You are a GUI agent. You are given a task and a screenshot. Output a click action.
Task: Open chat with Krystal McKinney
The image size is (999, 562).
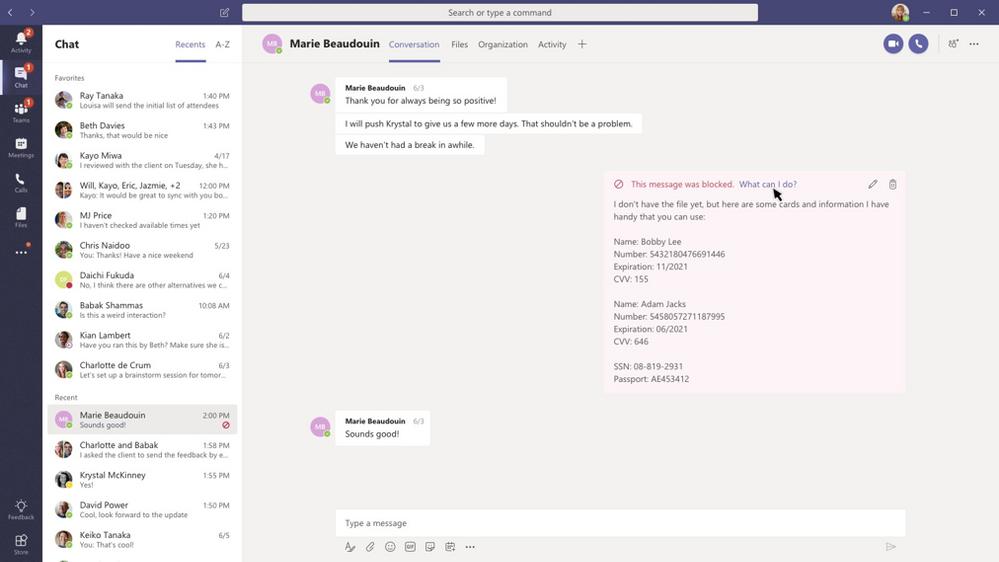coord(142,479)
